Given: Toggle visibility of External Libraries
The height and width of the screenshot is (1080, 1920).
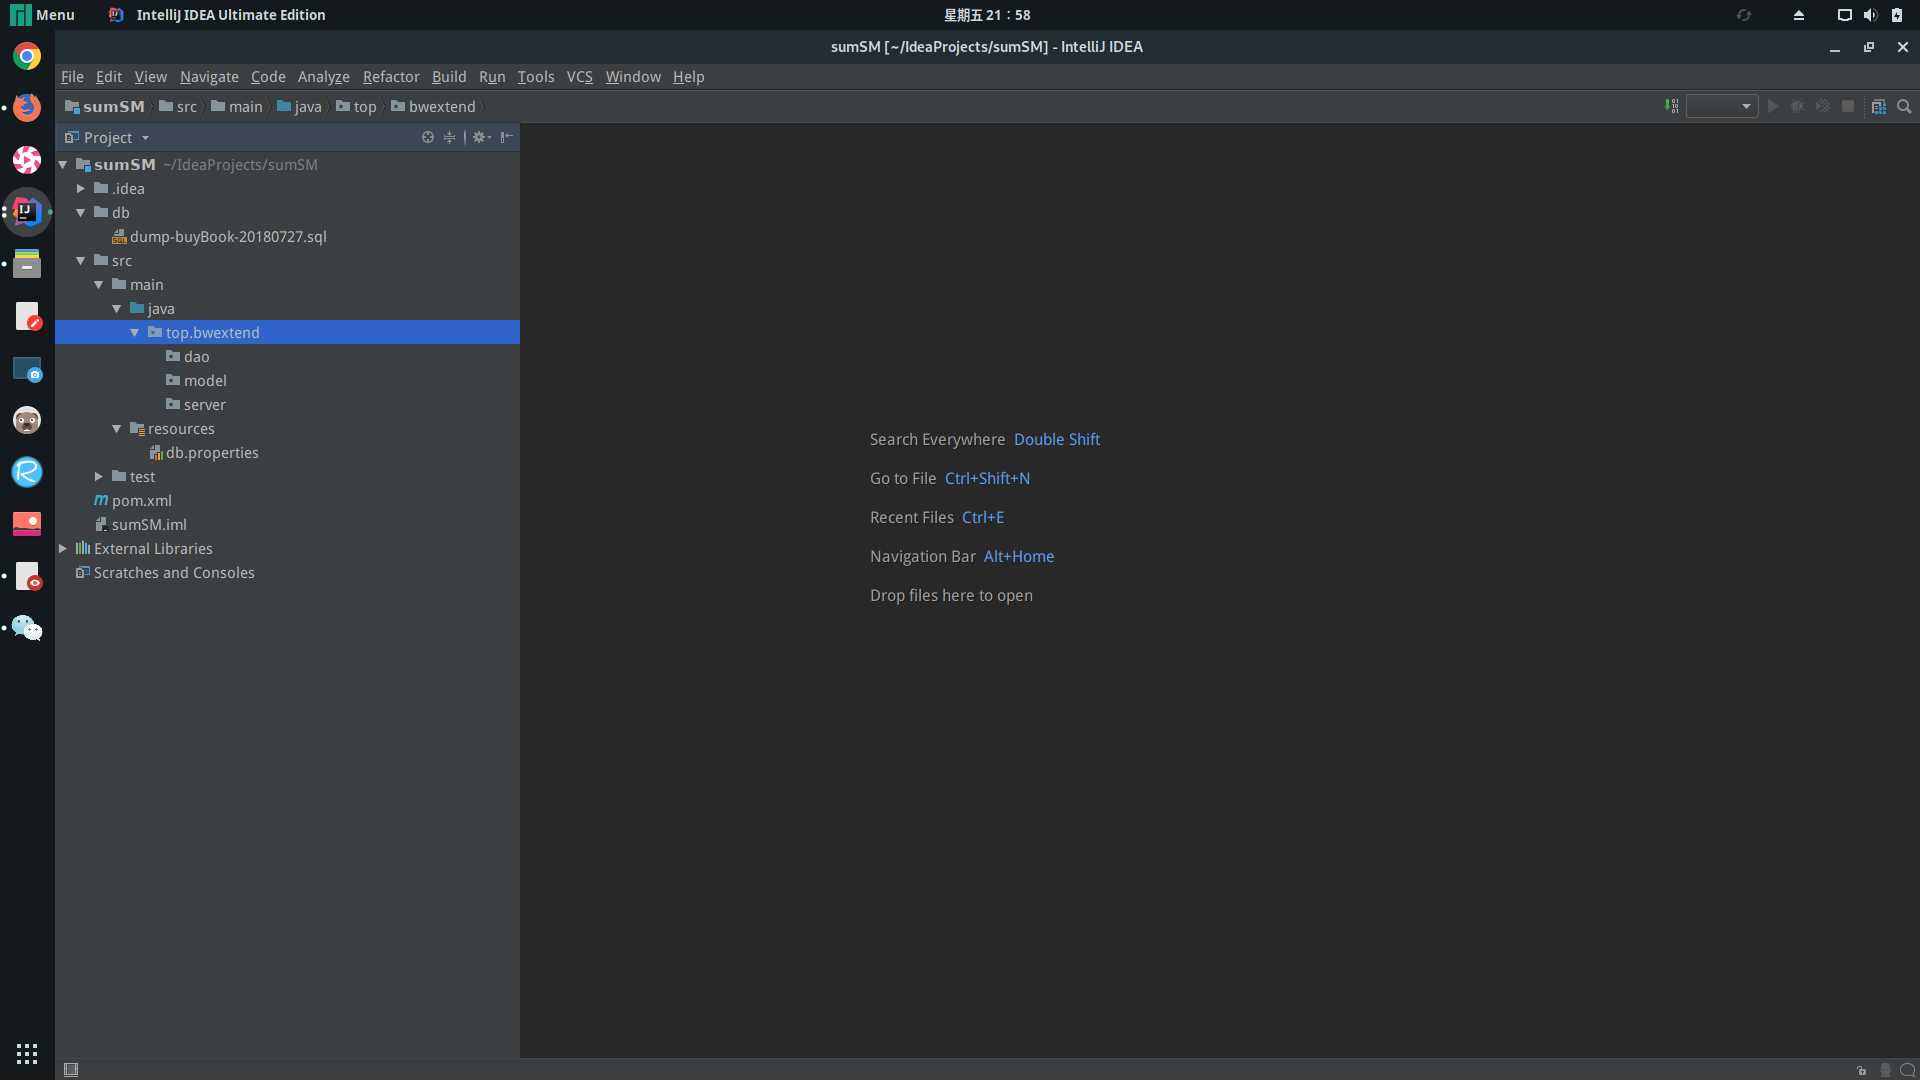Looking at the screenshot, I should pyautogui.click(x=63, y=549).
